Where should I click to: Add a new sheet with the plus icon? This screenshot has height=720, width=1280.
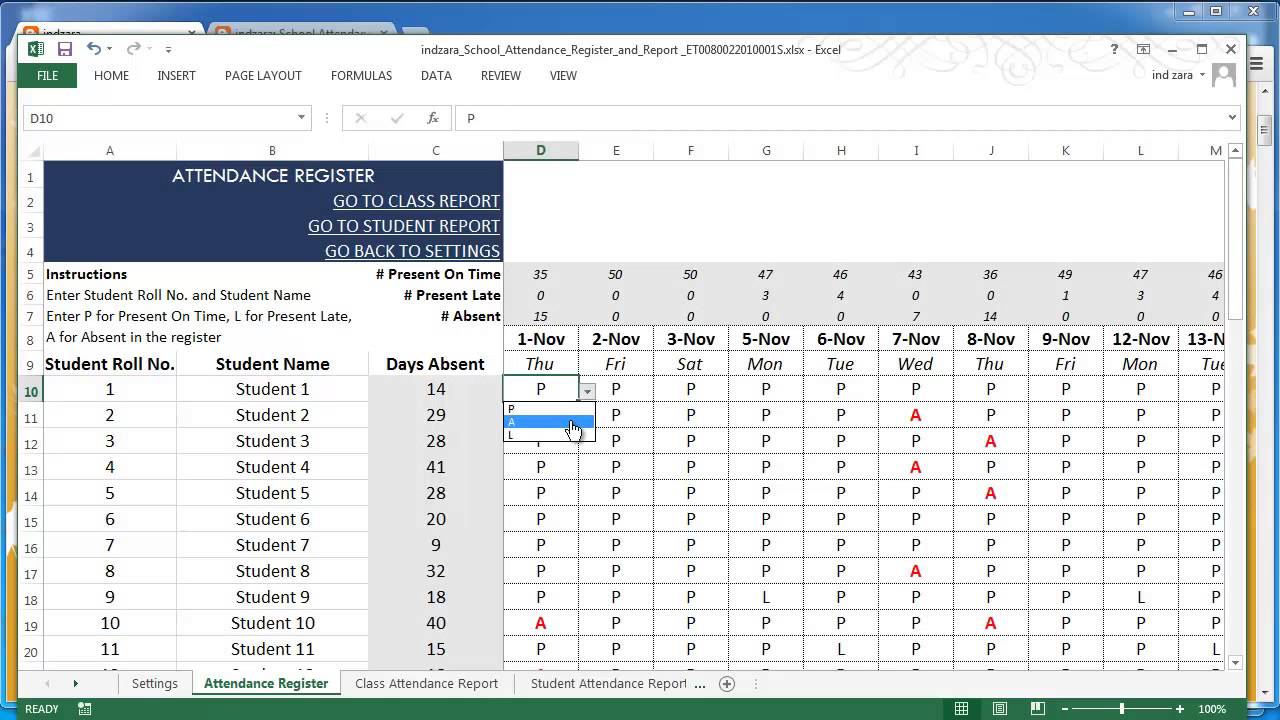(727, 684)
